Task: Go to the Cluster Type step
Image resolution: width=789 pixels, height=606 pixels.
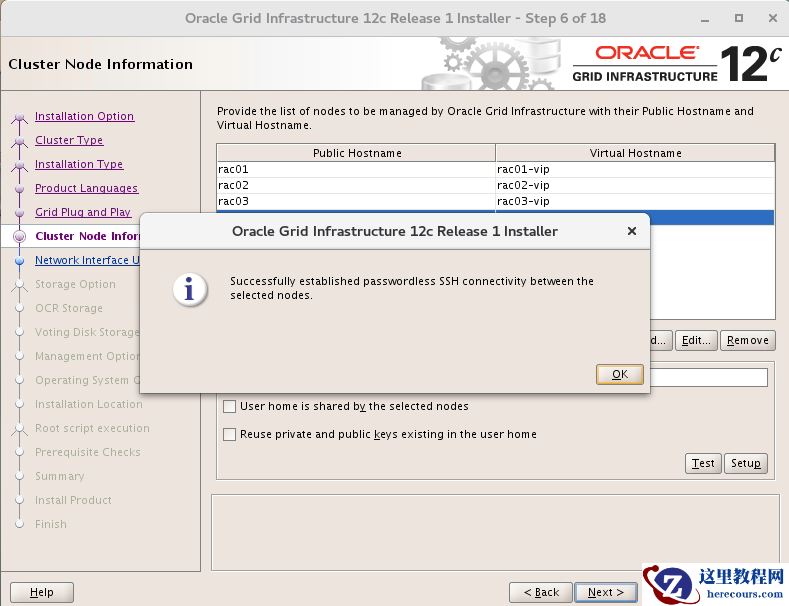Action: pos(69,140)
